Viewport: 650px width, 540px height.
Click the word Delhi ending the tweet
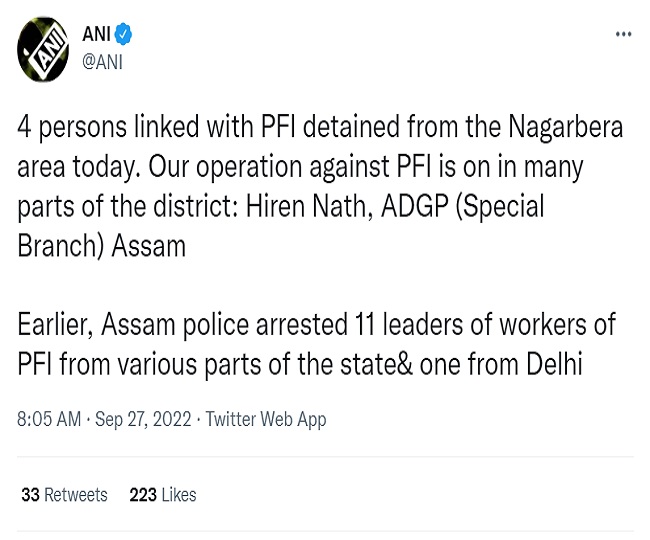click(x=555, y=364)
